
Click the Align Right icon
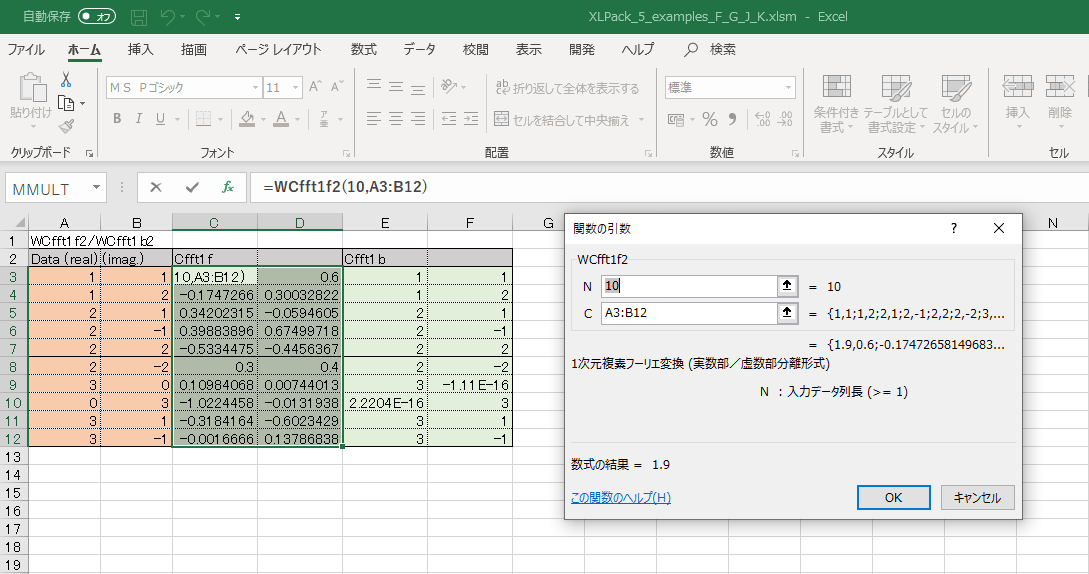(x=418, y=119)
